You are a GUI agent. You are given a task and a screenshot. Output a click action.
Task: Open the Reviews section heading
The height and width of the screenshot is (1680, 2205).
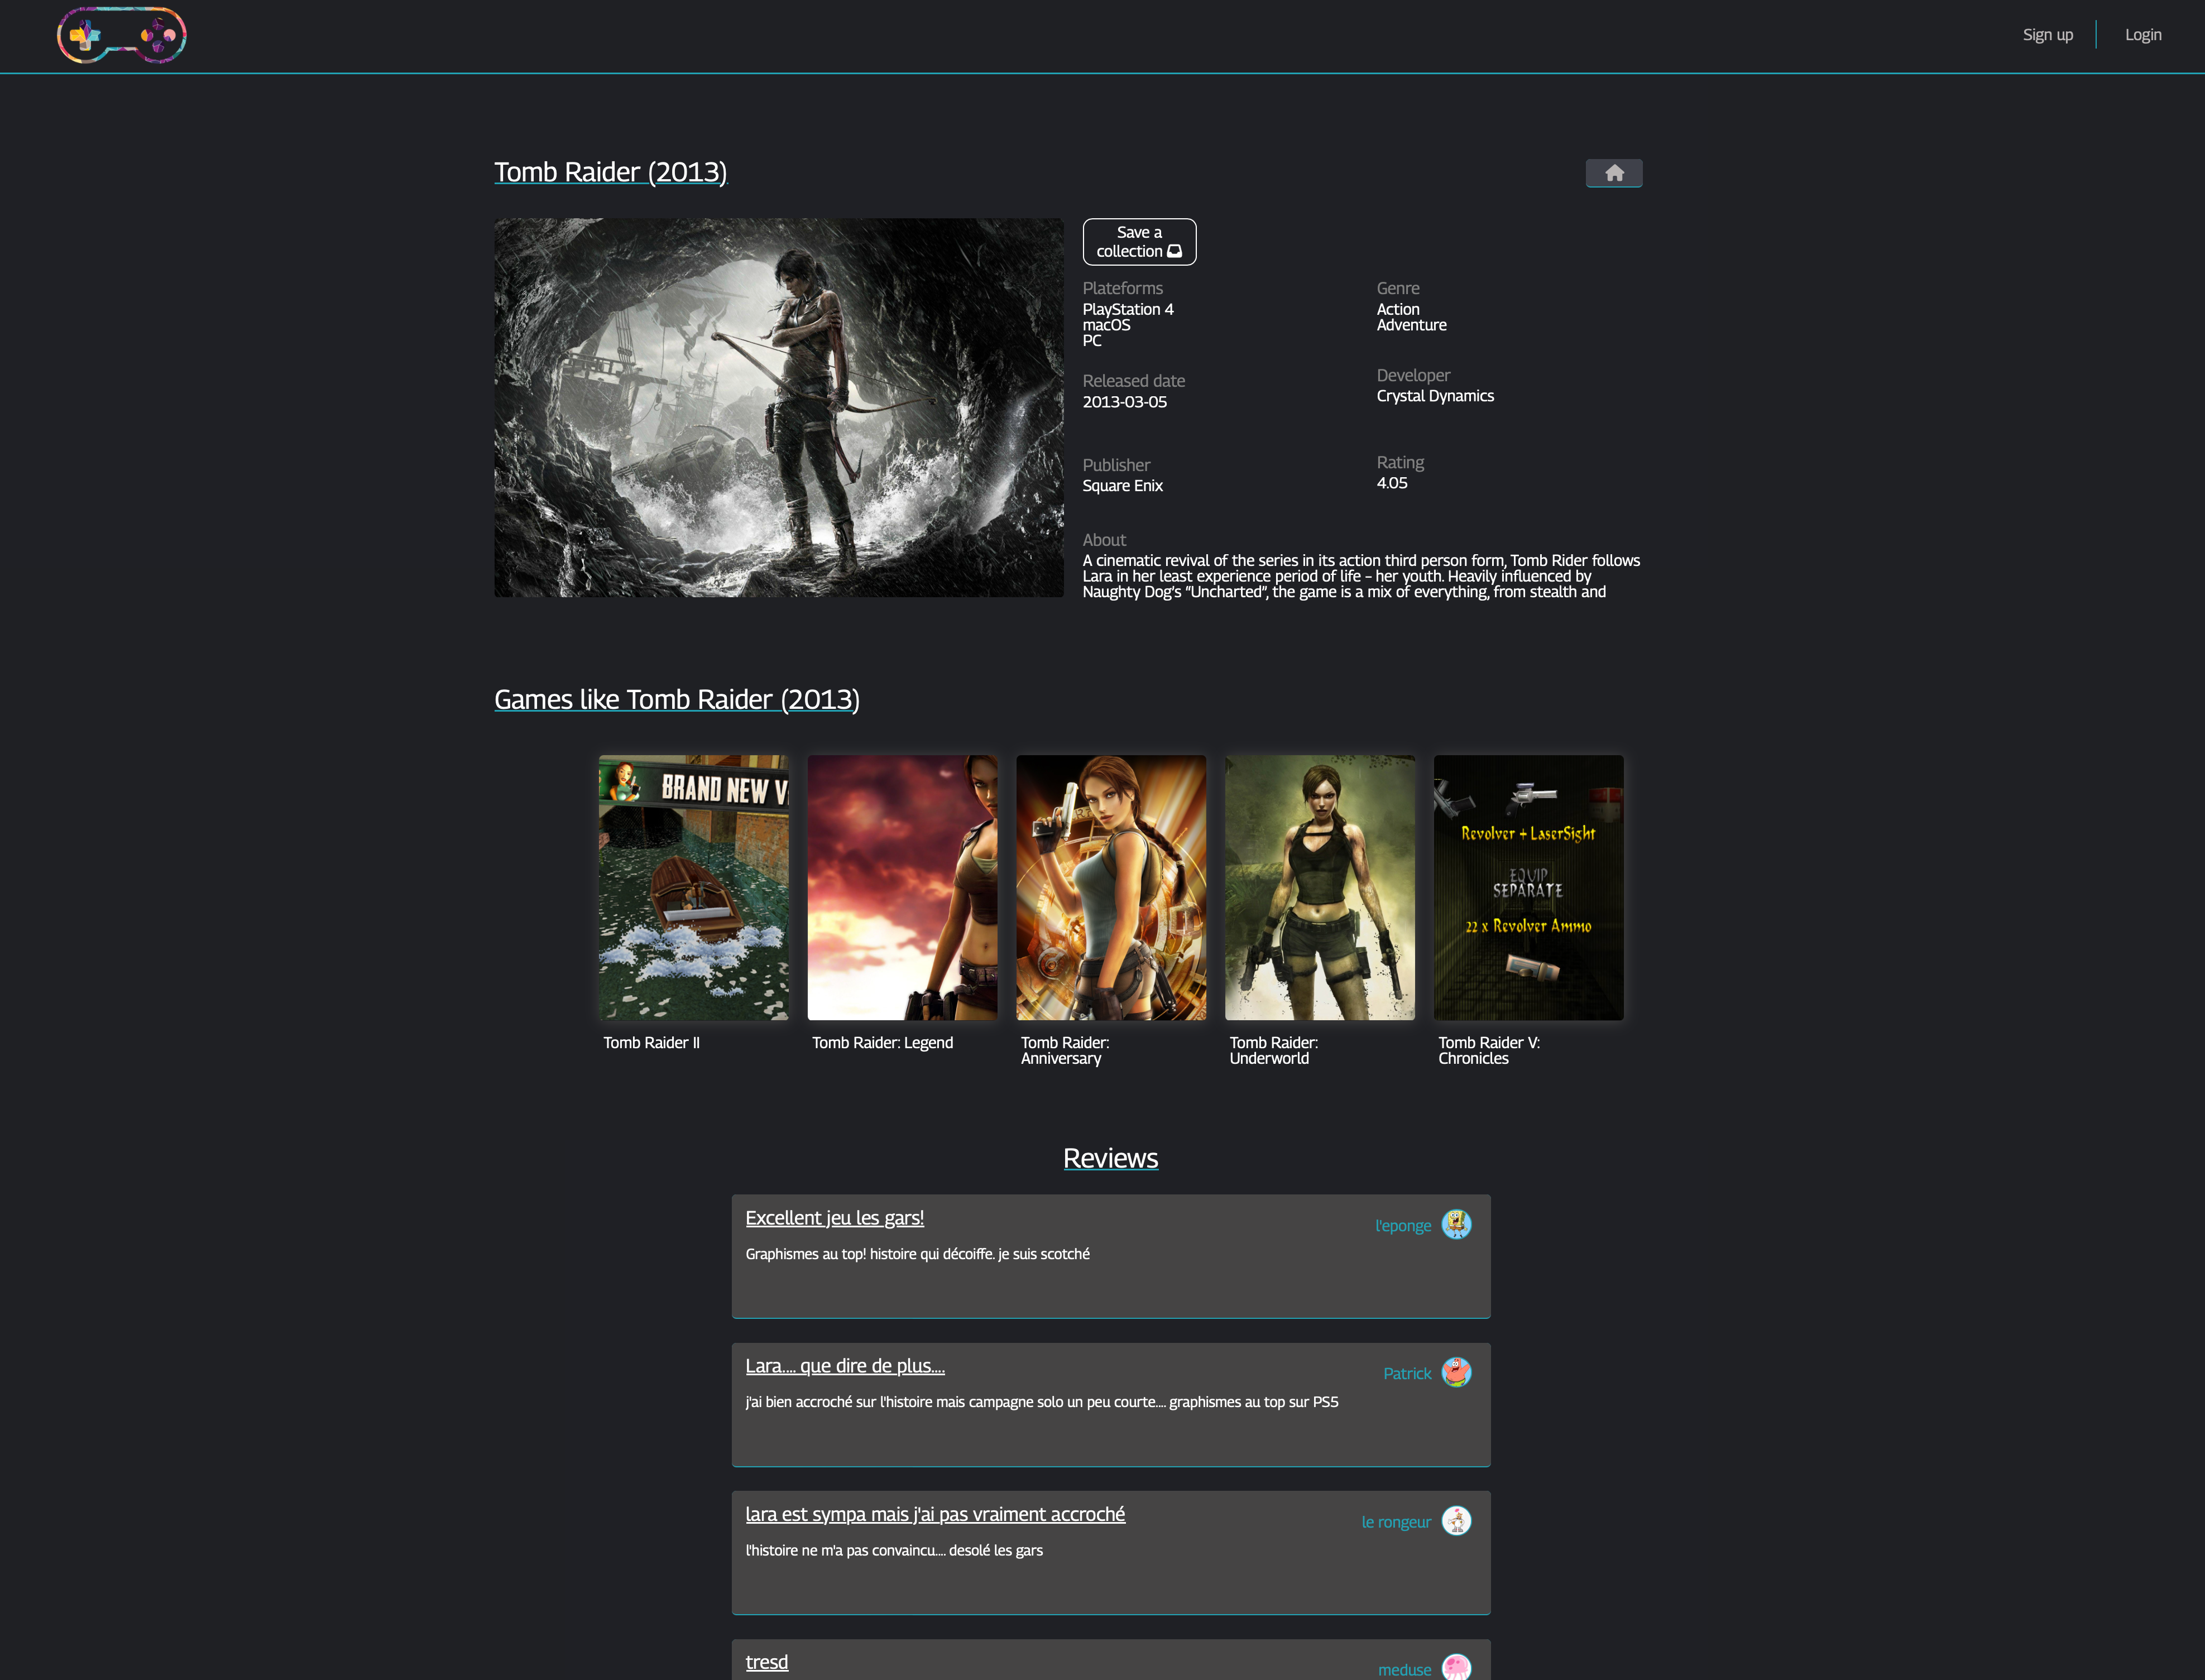pyautogui.click(x=1110, y=1157)
